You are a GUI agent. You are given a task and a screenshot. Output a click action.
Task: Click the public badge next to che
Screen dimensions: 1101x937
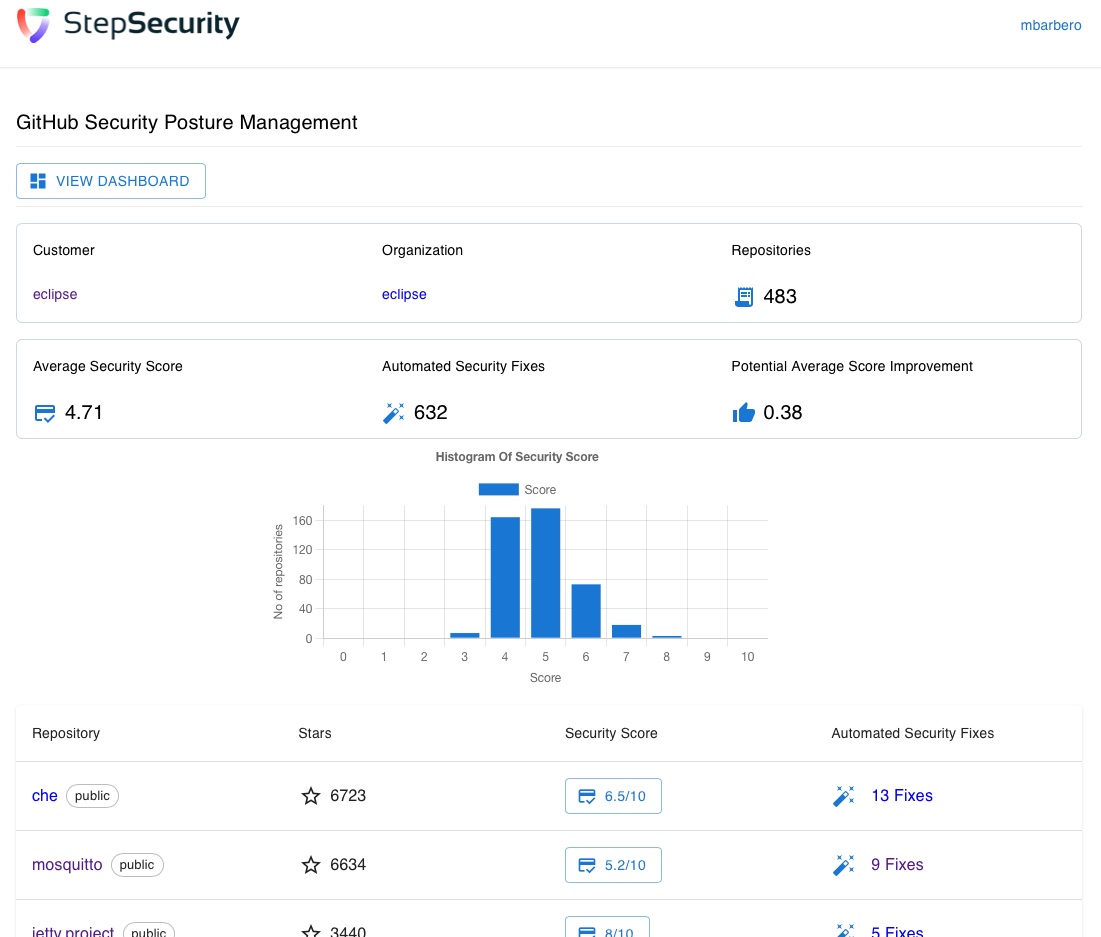92,796
